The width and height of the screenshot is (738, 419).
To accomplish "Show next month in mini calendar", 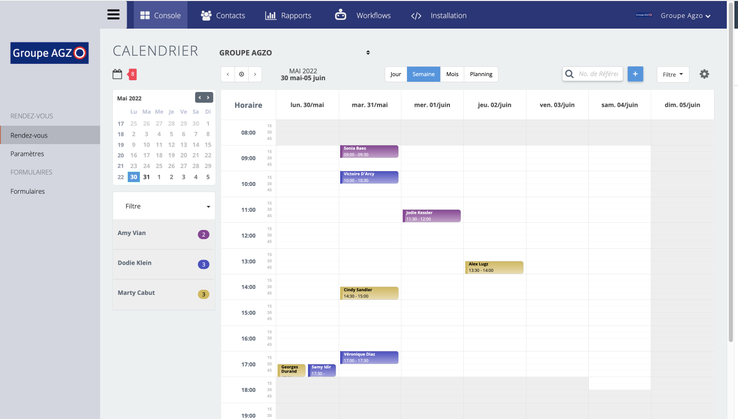I will pyautogui.click(x=208, y=97).
